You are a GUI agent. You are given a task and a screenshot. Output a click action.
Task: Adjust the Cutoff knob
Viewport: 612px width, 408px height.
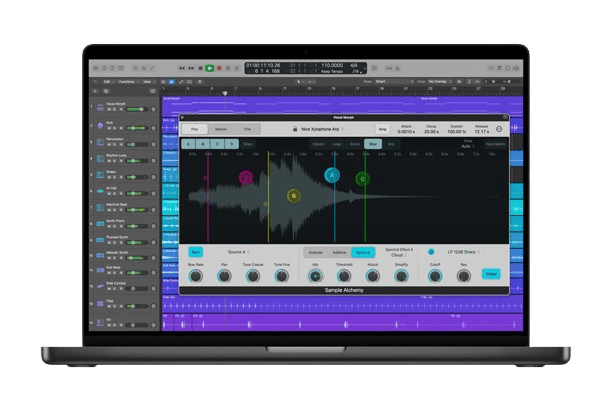pos(432,275)
